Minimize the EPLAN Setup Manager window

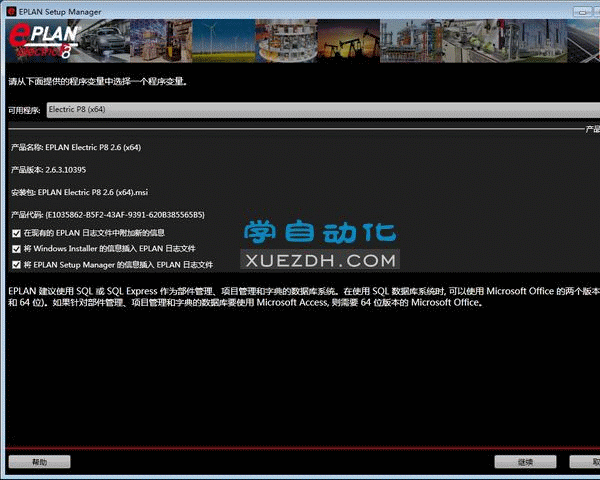582,12
